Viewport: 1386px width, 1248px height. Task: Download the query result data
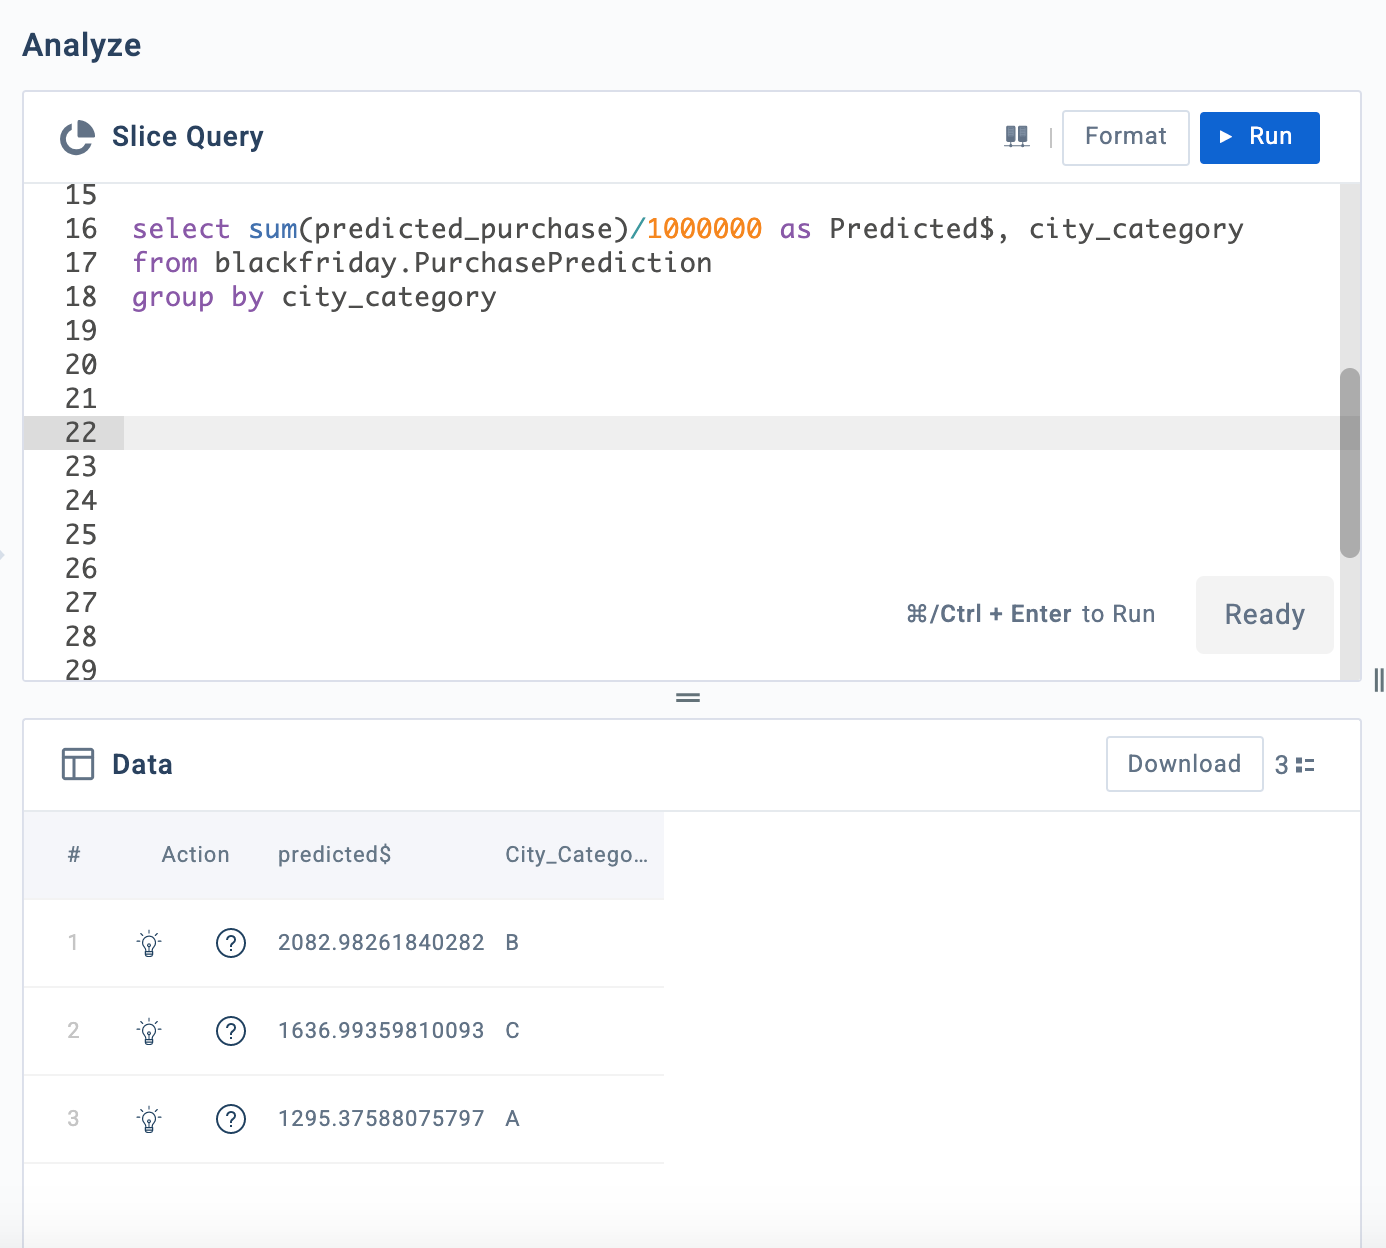coord(1184,764)
